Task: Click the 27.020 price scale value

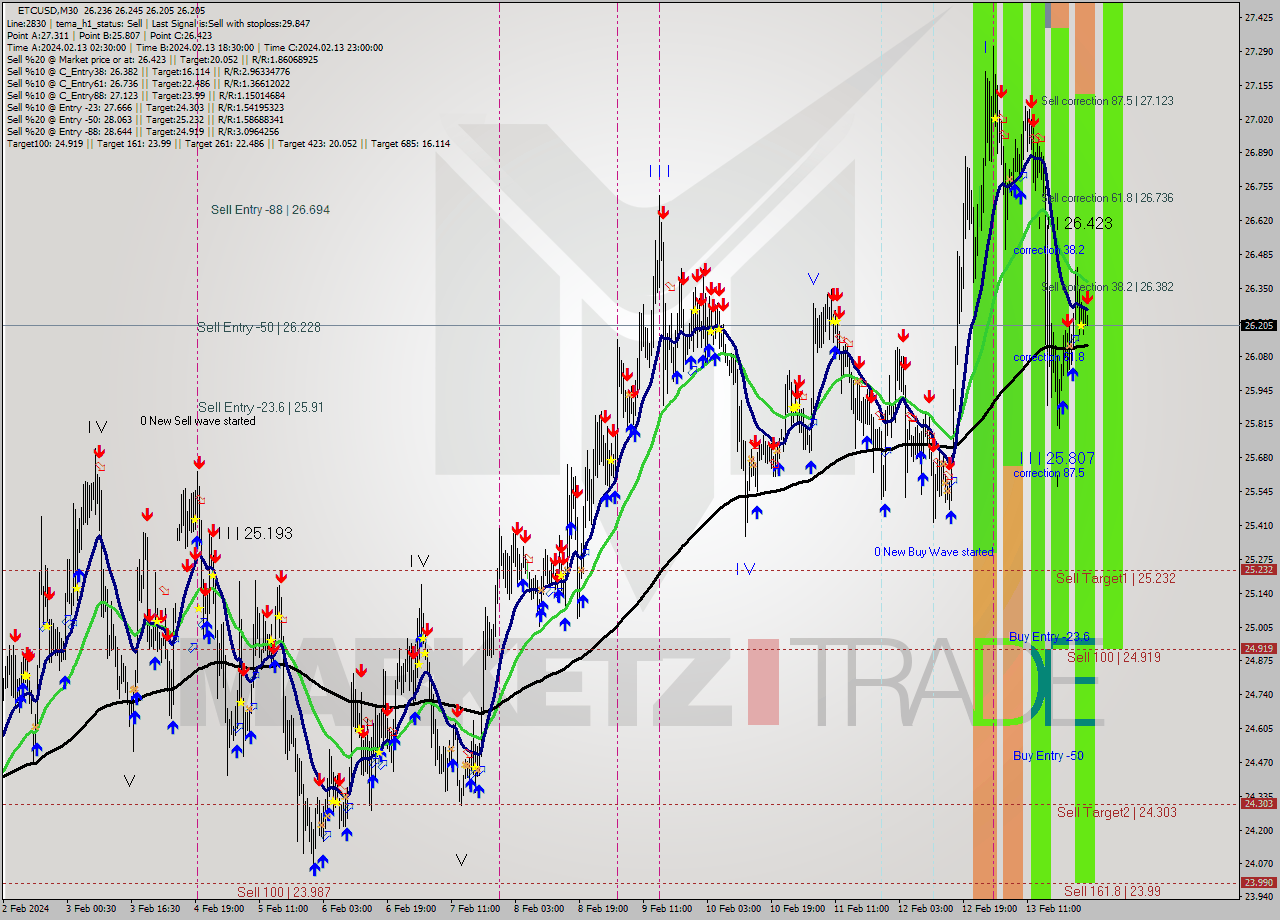Action: 1258,120
